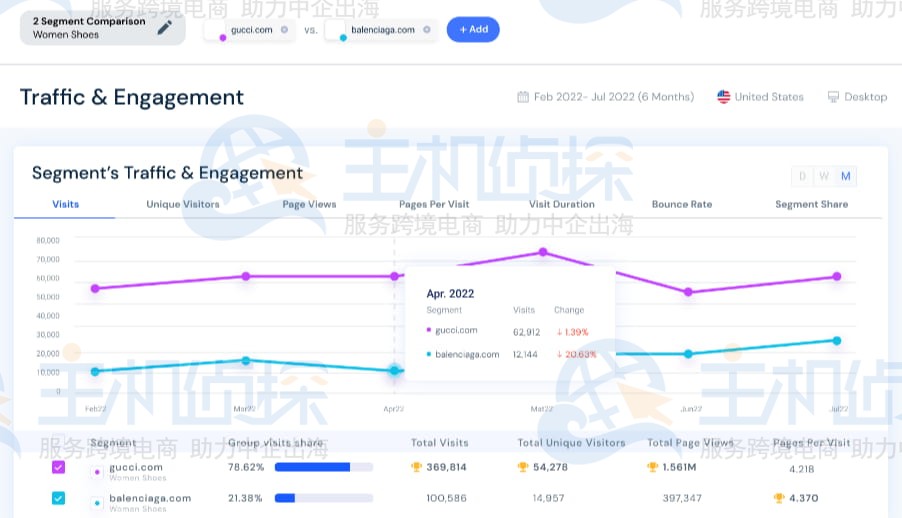The height and width of the screenshot is (518, 902).
Task: Click the trophy icon beside 369,814 Total Visits
Action: pos(417,467)
